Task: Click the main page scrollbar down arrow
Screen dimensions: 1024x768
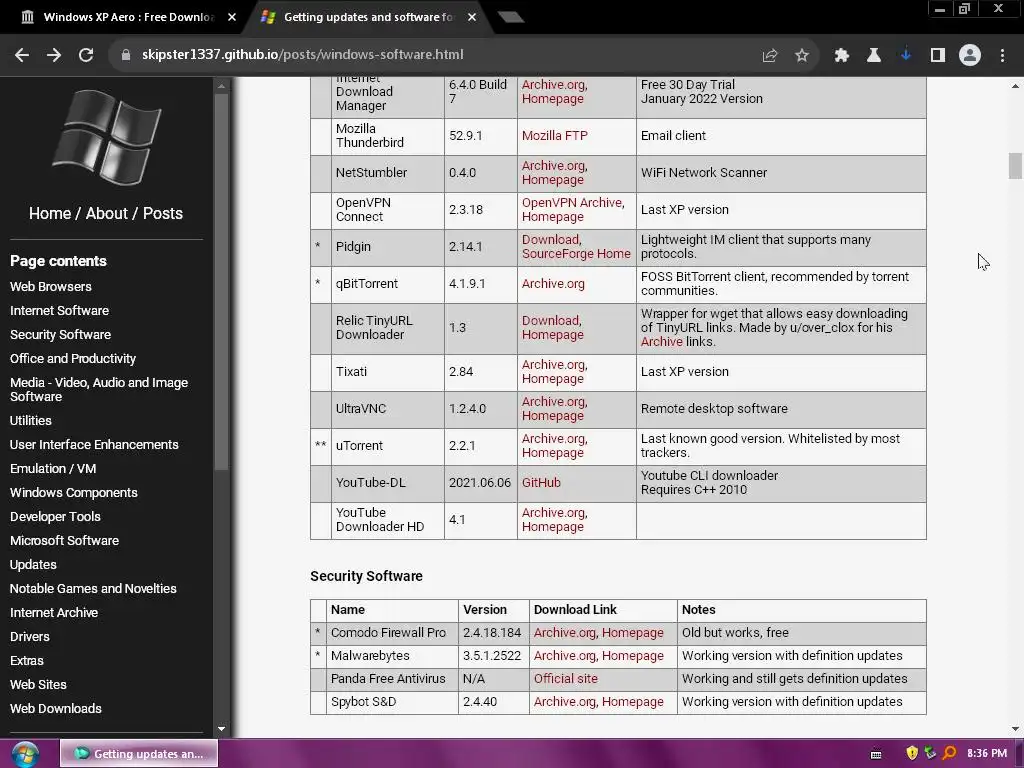Action: click(x=1015, y=729)
